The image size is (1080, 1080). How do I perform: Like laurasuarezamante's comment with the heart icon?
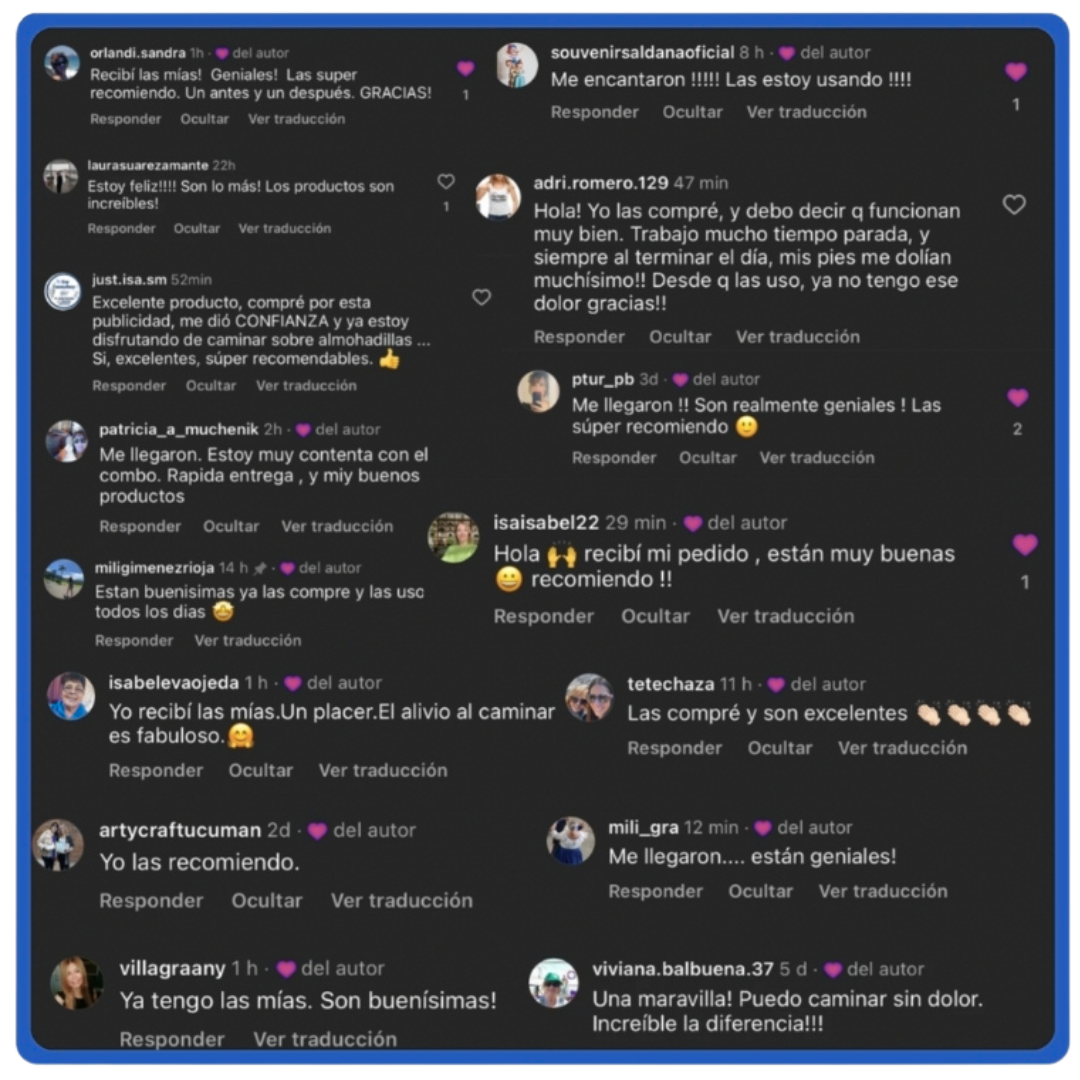(446, 181)
